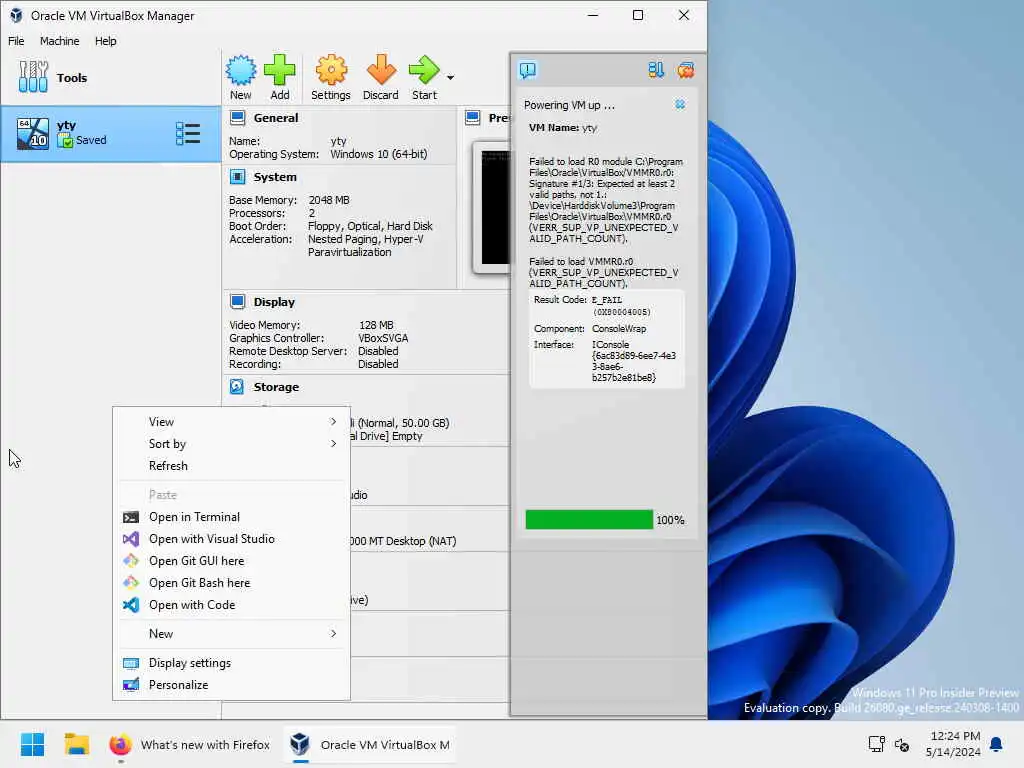Image resolution: width=1024 pixels, height=768 pixels.
Task: Click the Failed to load VMMR0.r0 message
Action: (603, 272)
